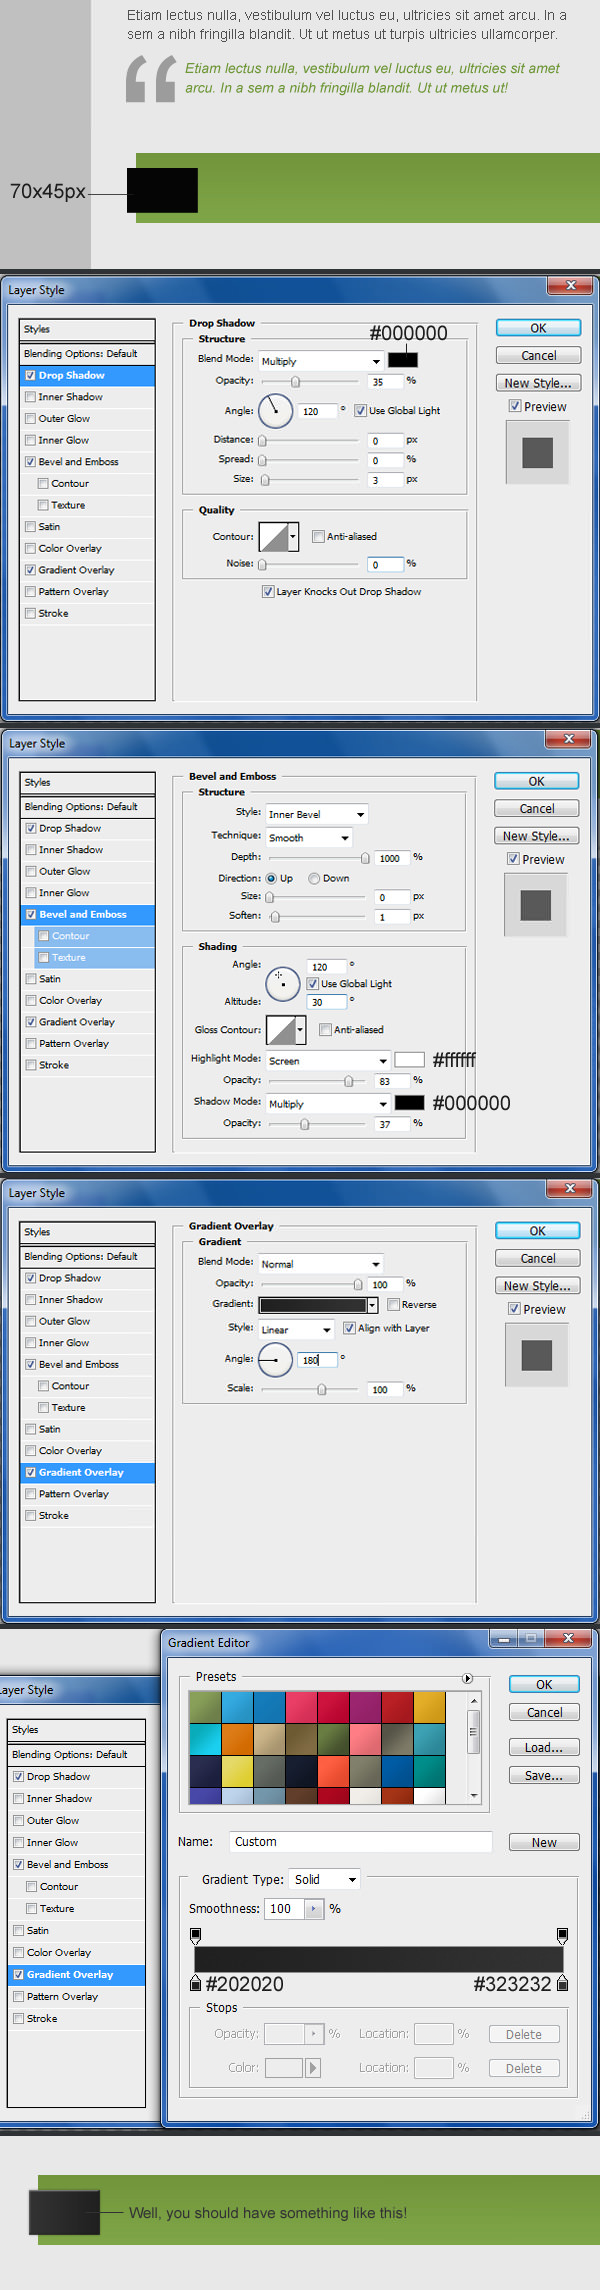
Task: Uncheck Layer Knocks Out Drop Shadow
Action: 268,592
